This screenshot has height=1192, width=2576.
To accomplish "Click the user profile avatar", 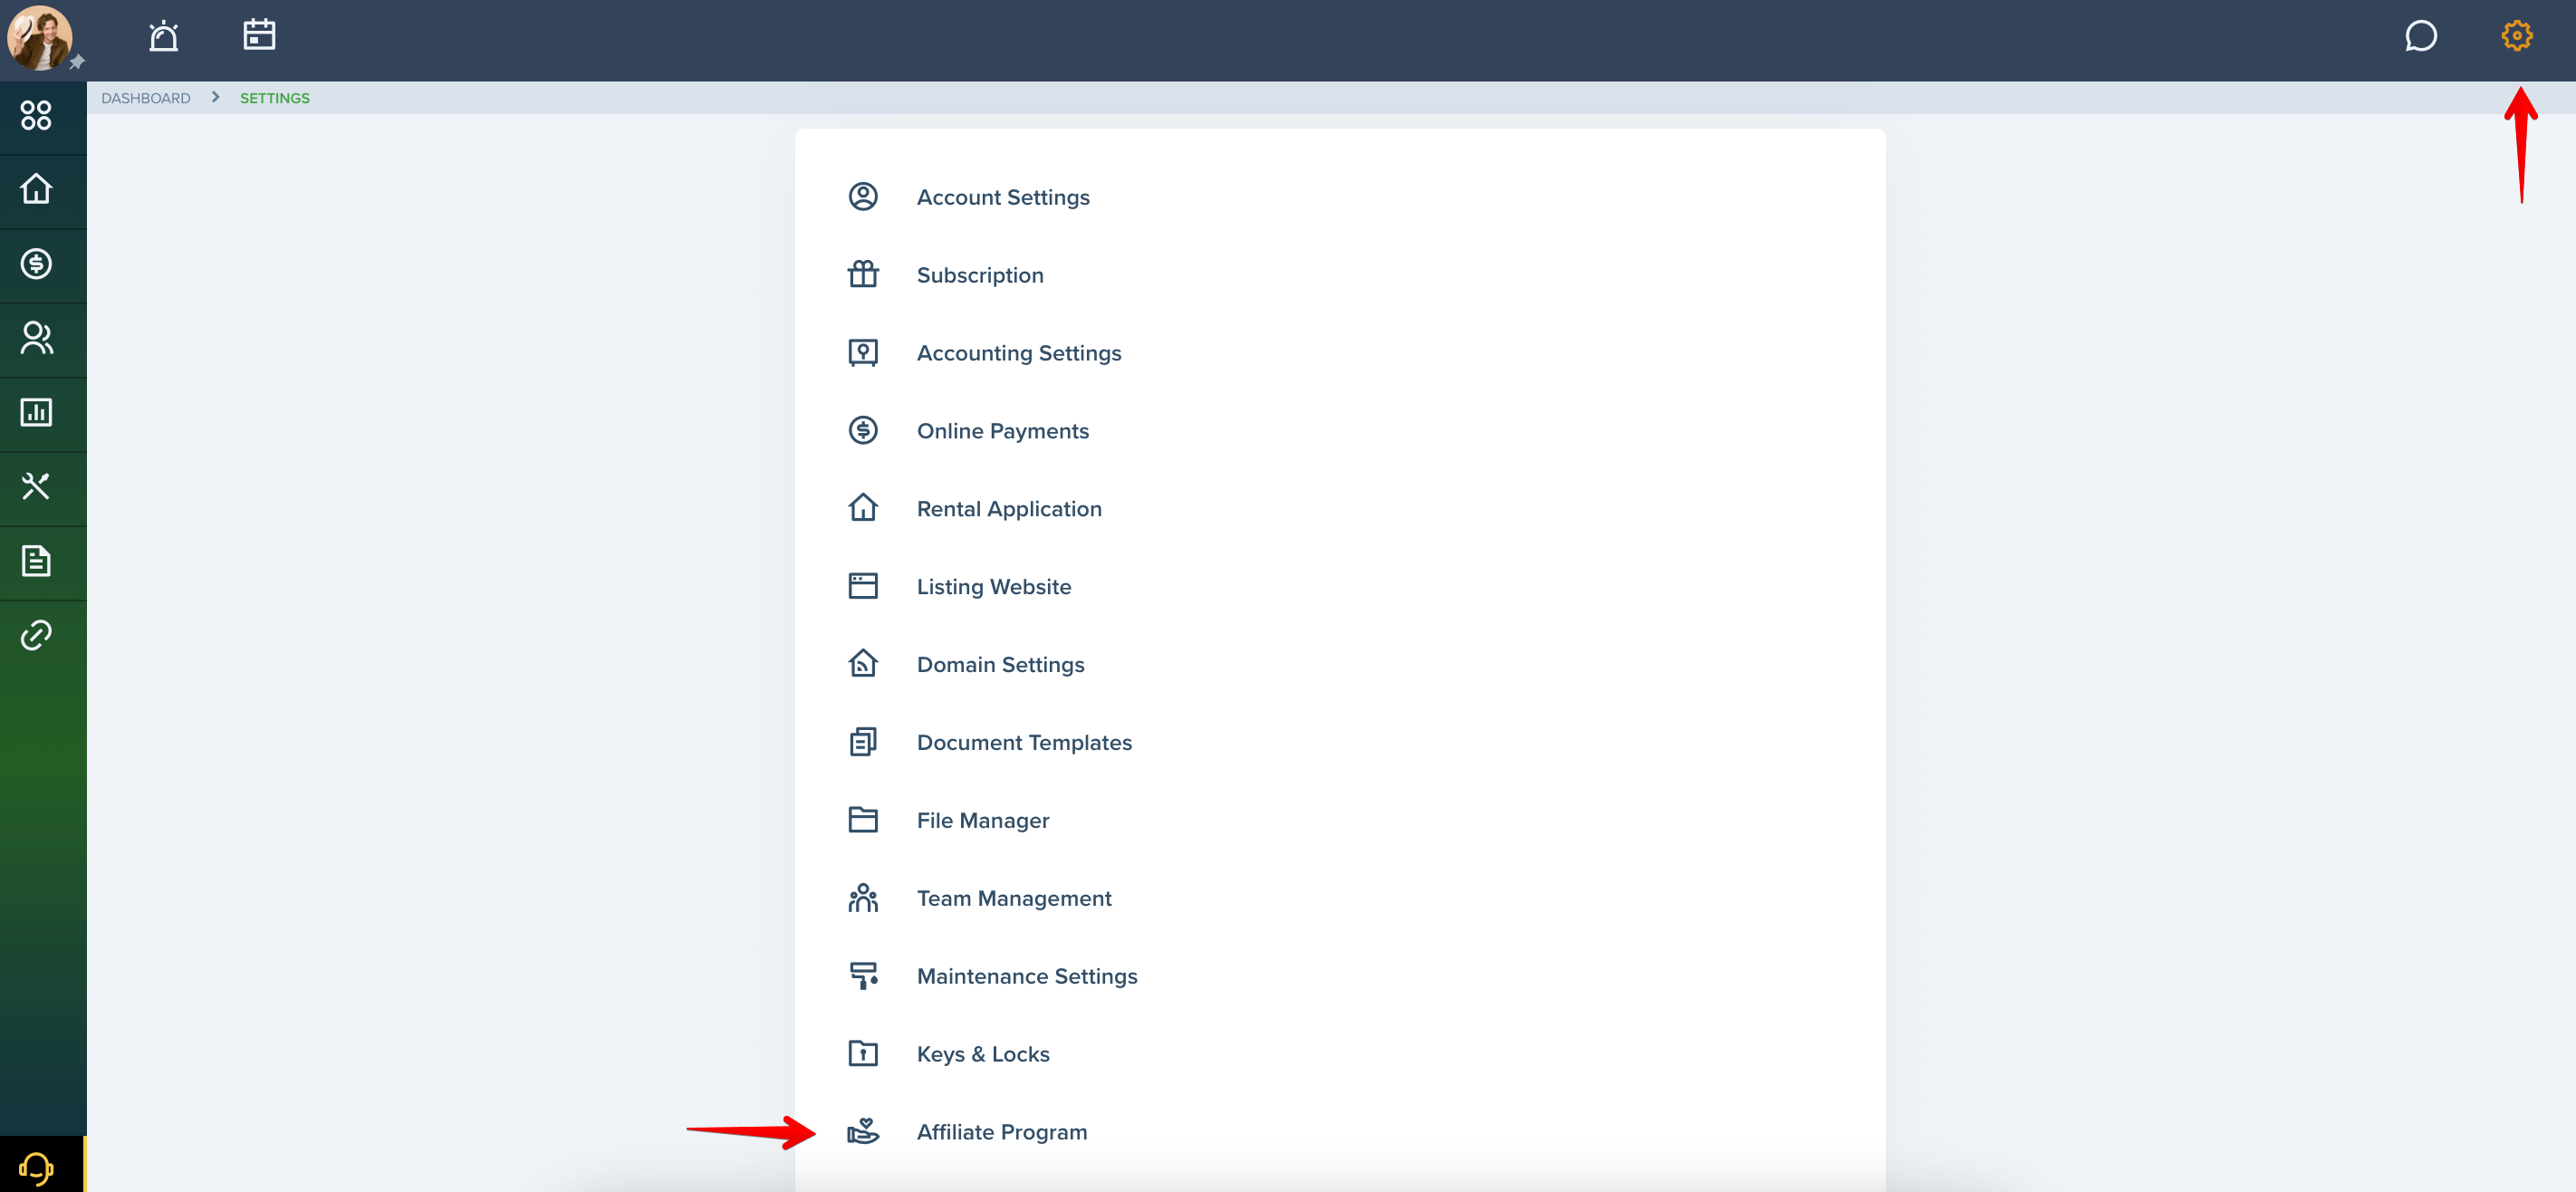I will pos(40,38).
